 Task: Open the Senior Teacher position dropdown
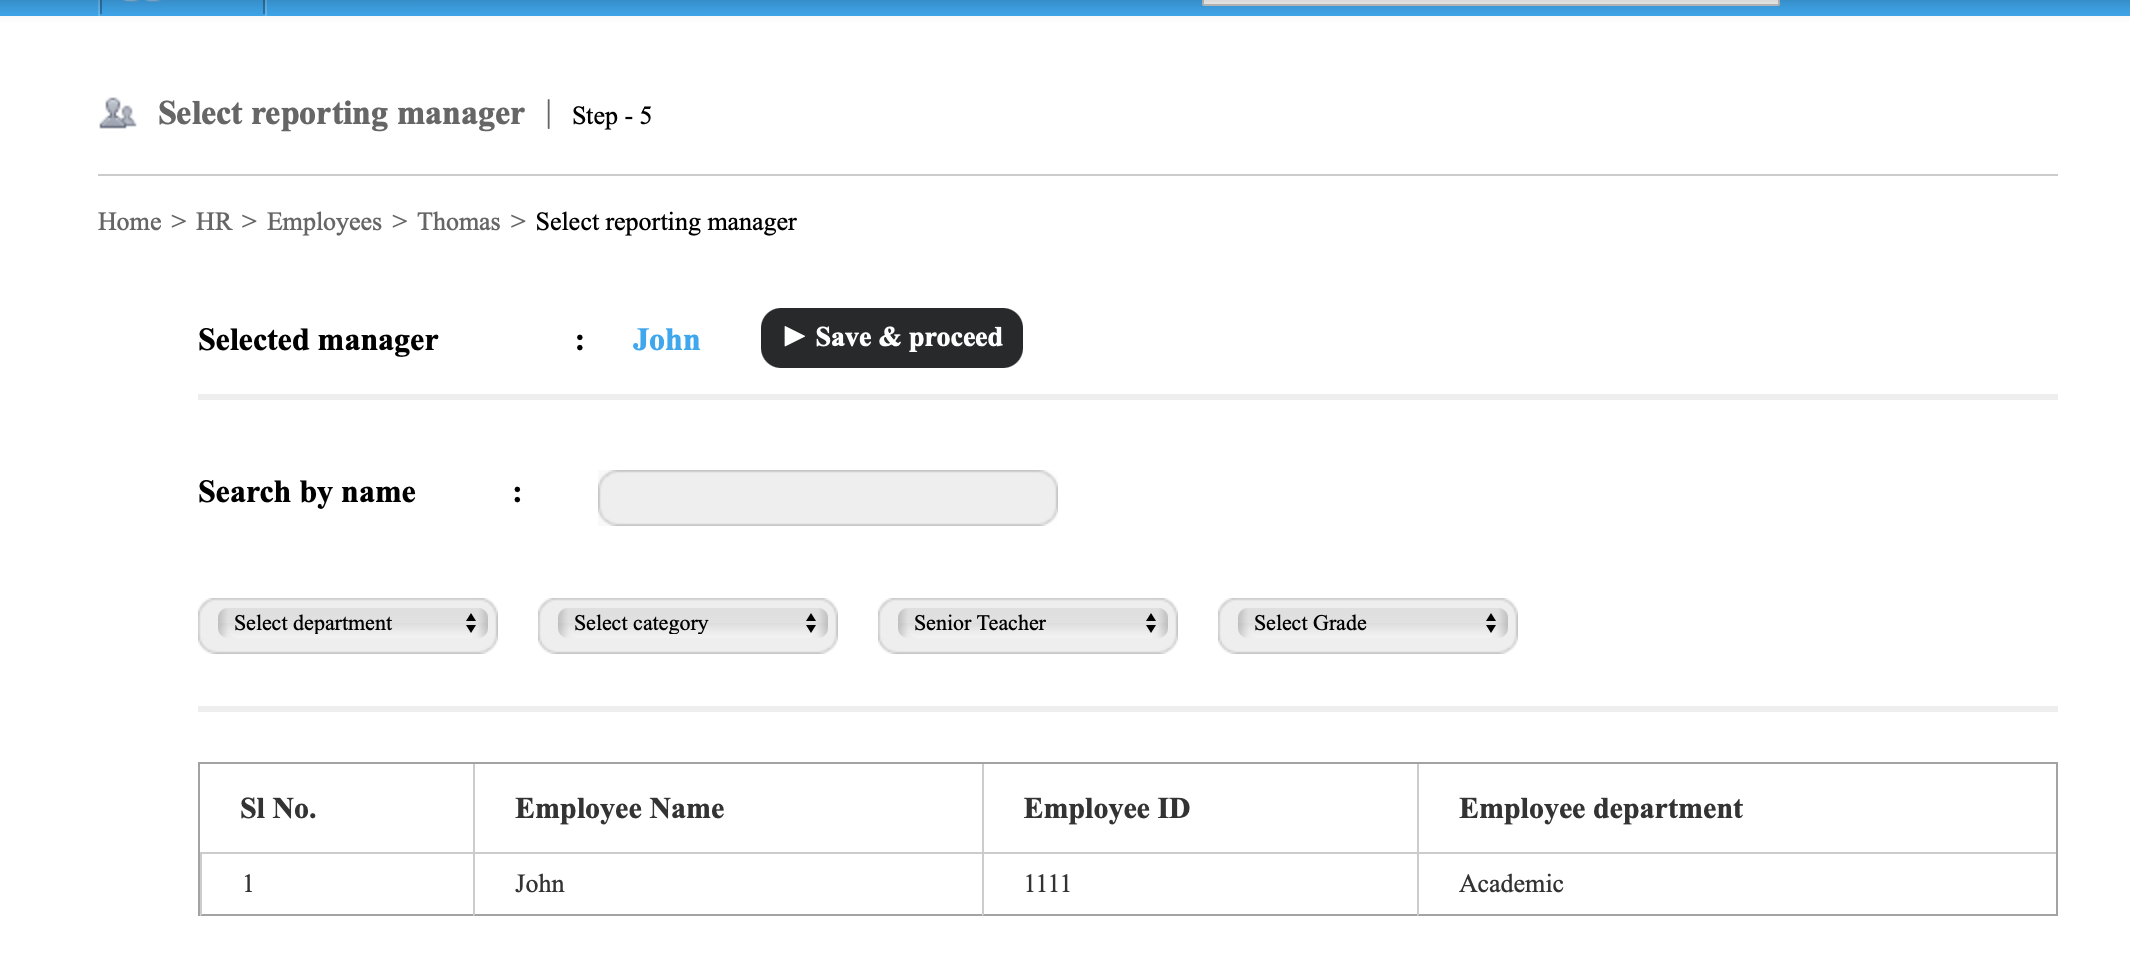[1028, 625]
